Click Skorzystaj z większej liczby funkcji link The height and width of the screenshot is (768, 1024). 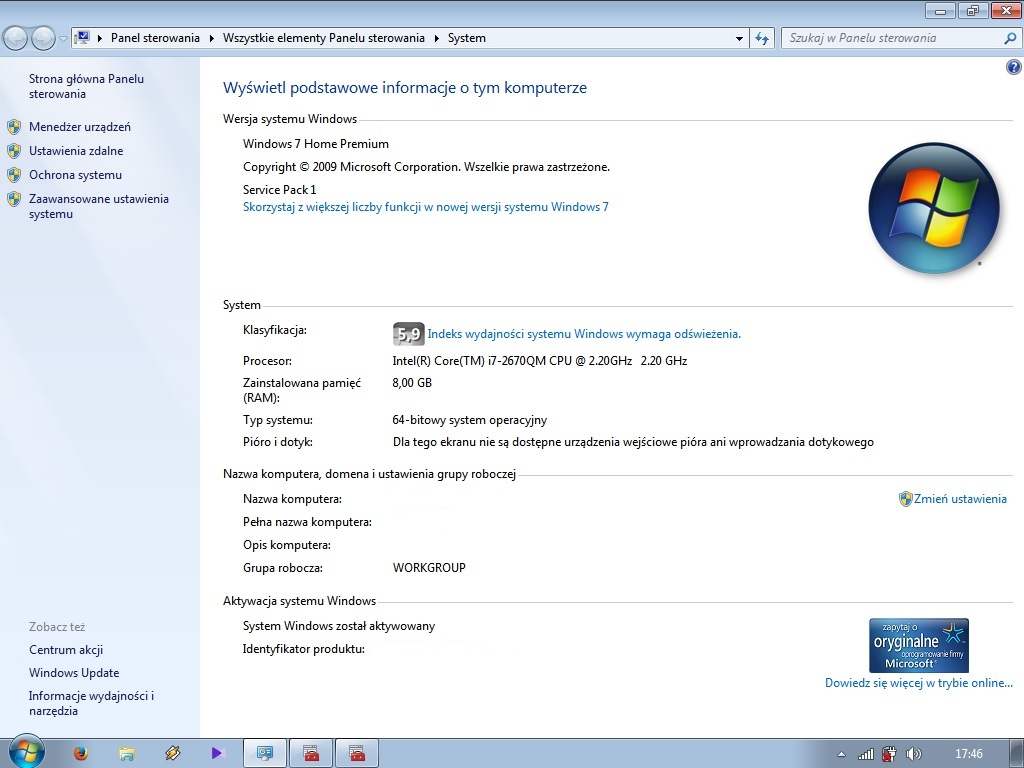[x=426, y=207]
